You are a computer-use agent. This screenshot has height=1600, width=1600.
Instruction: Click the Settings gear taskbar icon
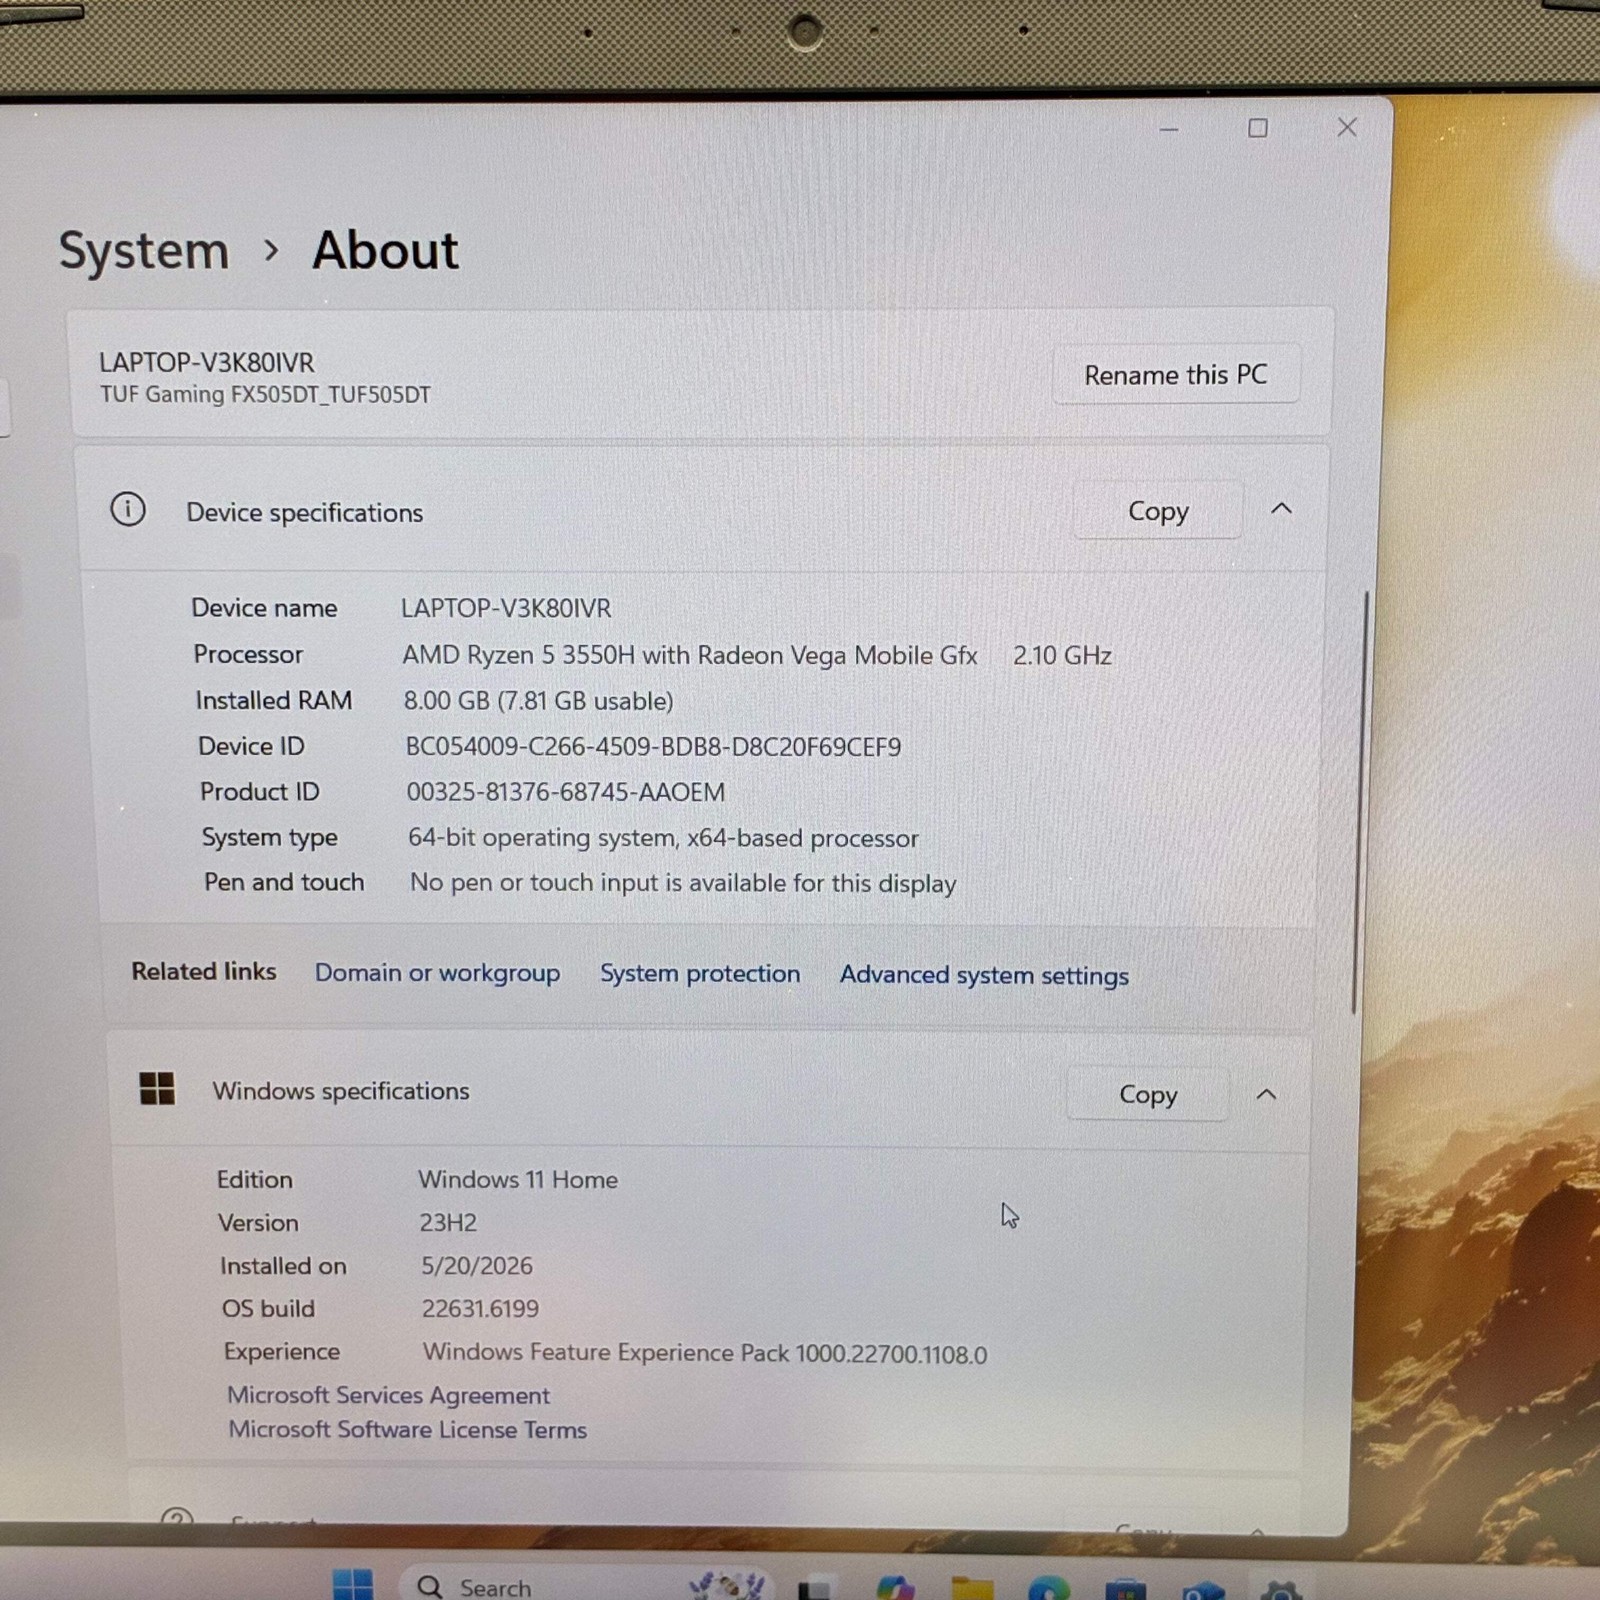[1281, 1589]
